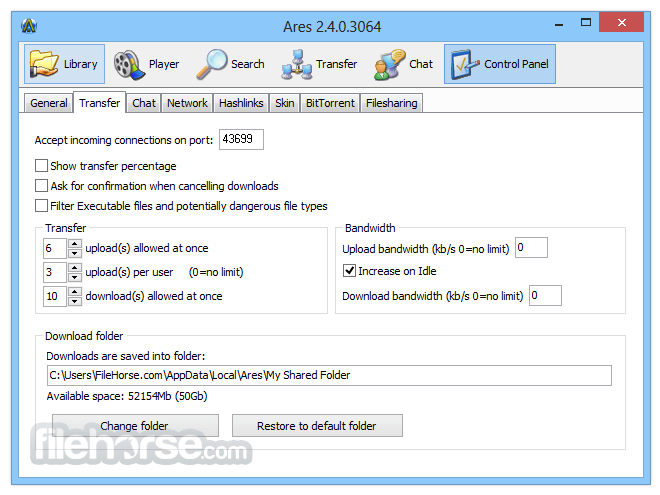Open the Player film reel icon
The width and height of the screenshot is (660, 495).
tap(129, 65)
